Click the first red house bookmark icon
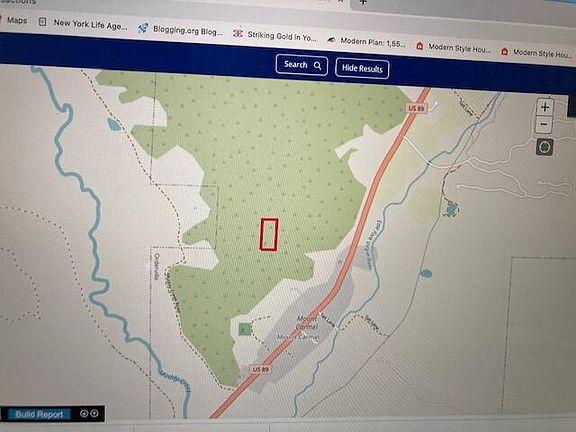Screen dimensions: 576x432 (420, 46)
